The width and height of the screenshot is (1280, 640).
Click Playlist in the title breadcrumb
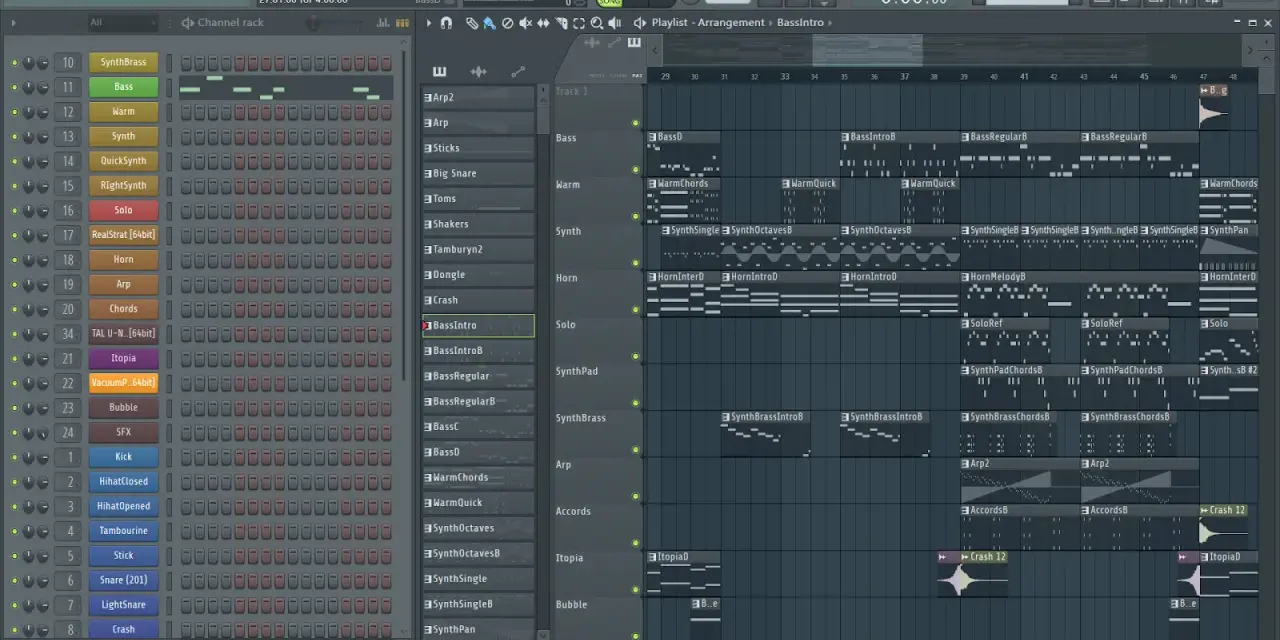[672, 22]
